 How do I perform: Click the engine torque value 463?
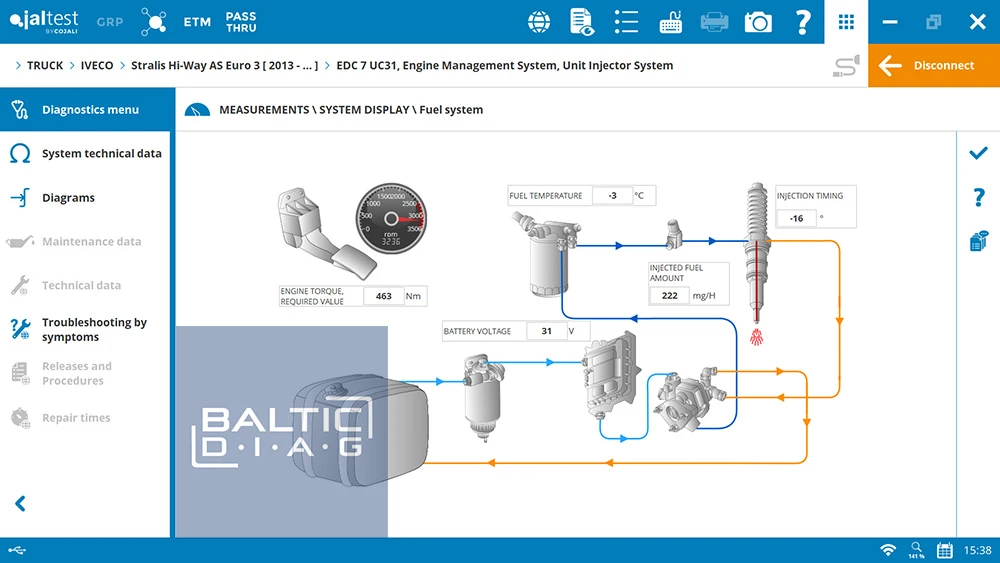point(384,296)
